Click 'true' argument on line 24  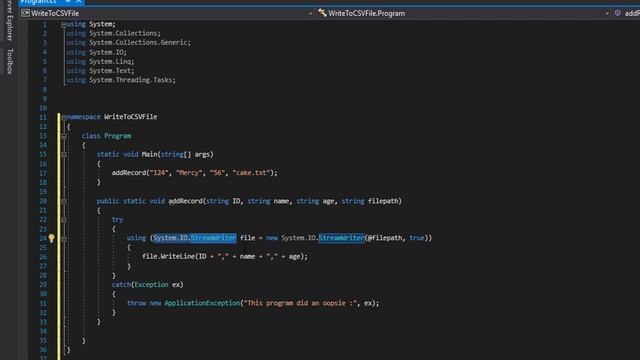[x=417, y=238]
